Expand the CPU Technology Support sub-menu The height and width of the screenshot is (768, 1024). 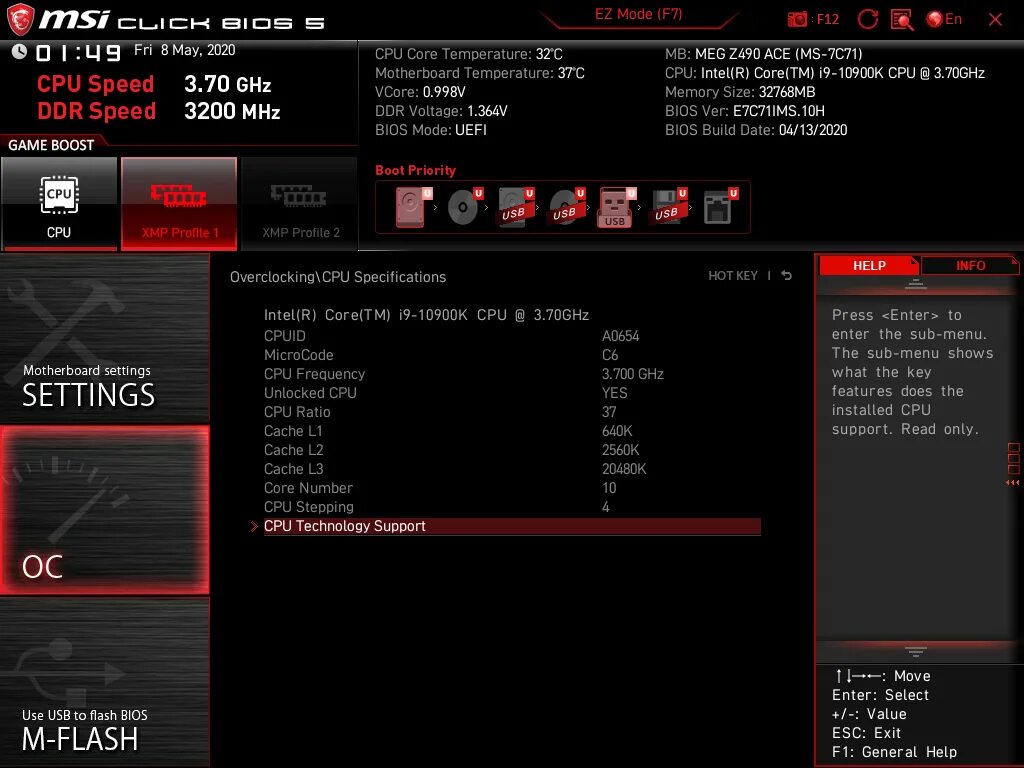pos(512,526)
